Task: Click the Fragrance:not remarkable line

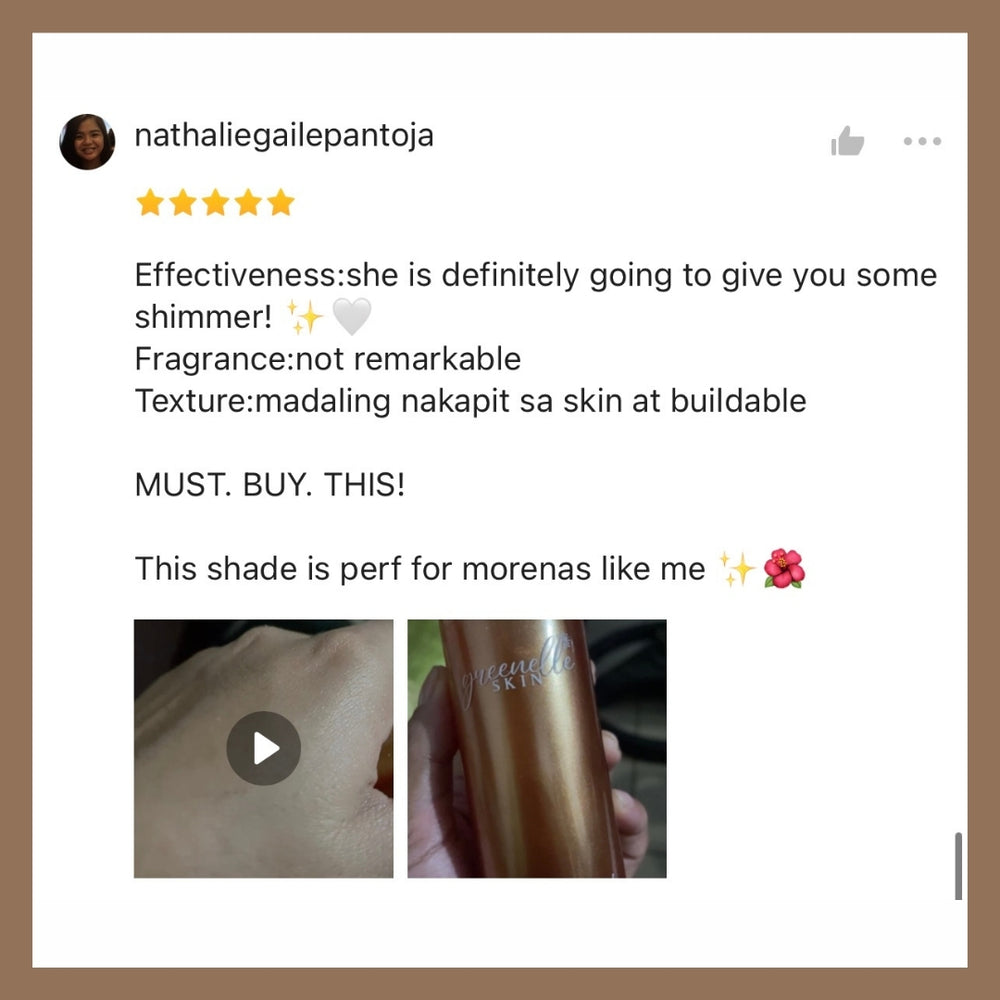Action: tap(328, 358)
